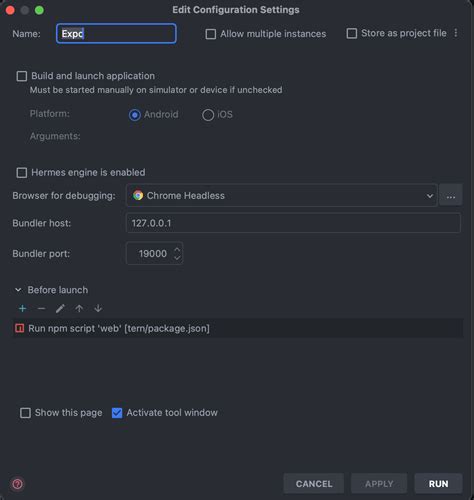474x500 pixels.
Task: Move the launch task down
Action: click(98, 309)
